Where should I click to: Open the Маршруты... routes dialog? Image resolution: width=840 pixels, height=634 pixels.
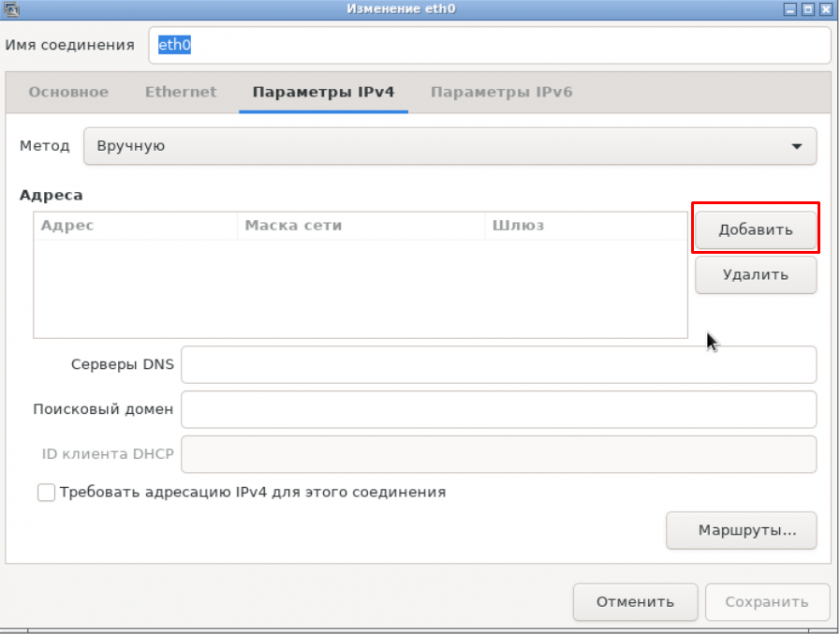741,530
